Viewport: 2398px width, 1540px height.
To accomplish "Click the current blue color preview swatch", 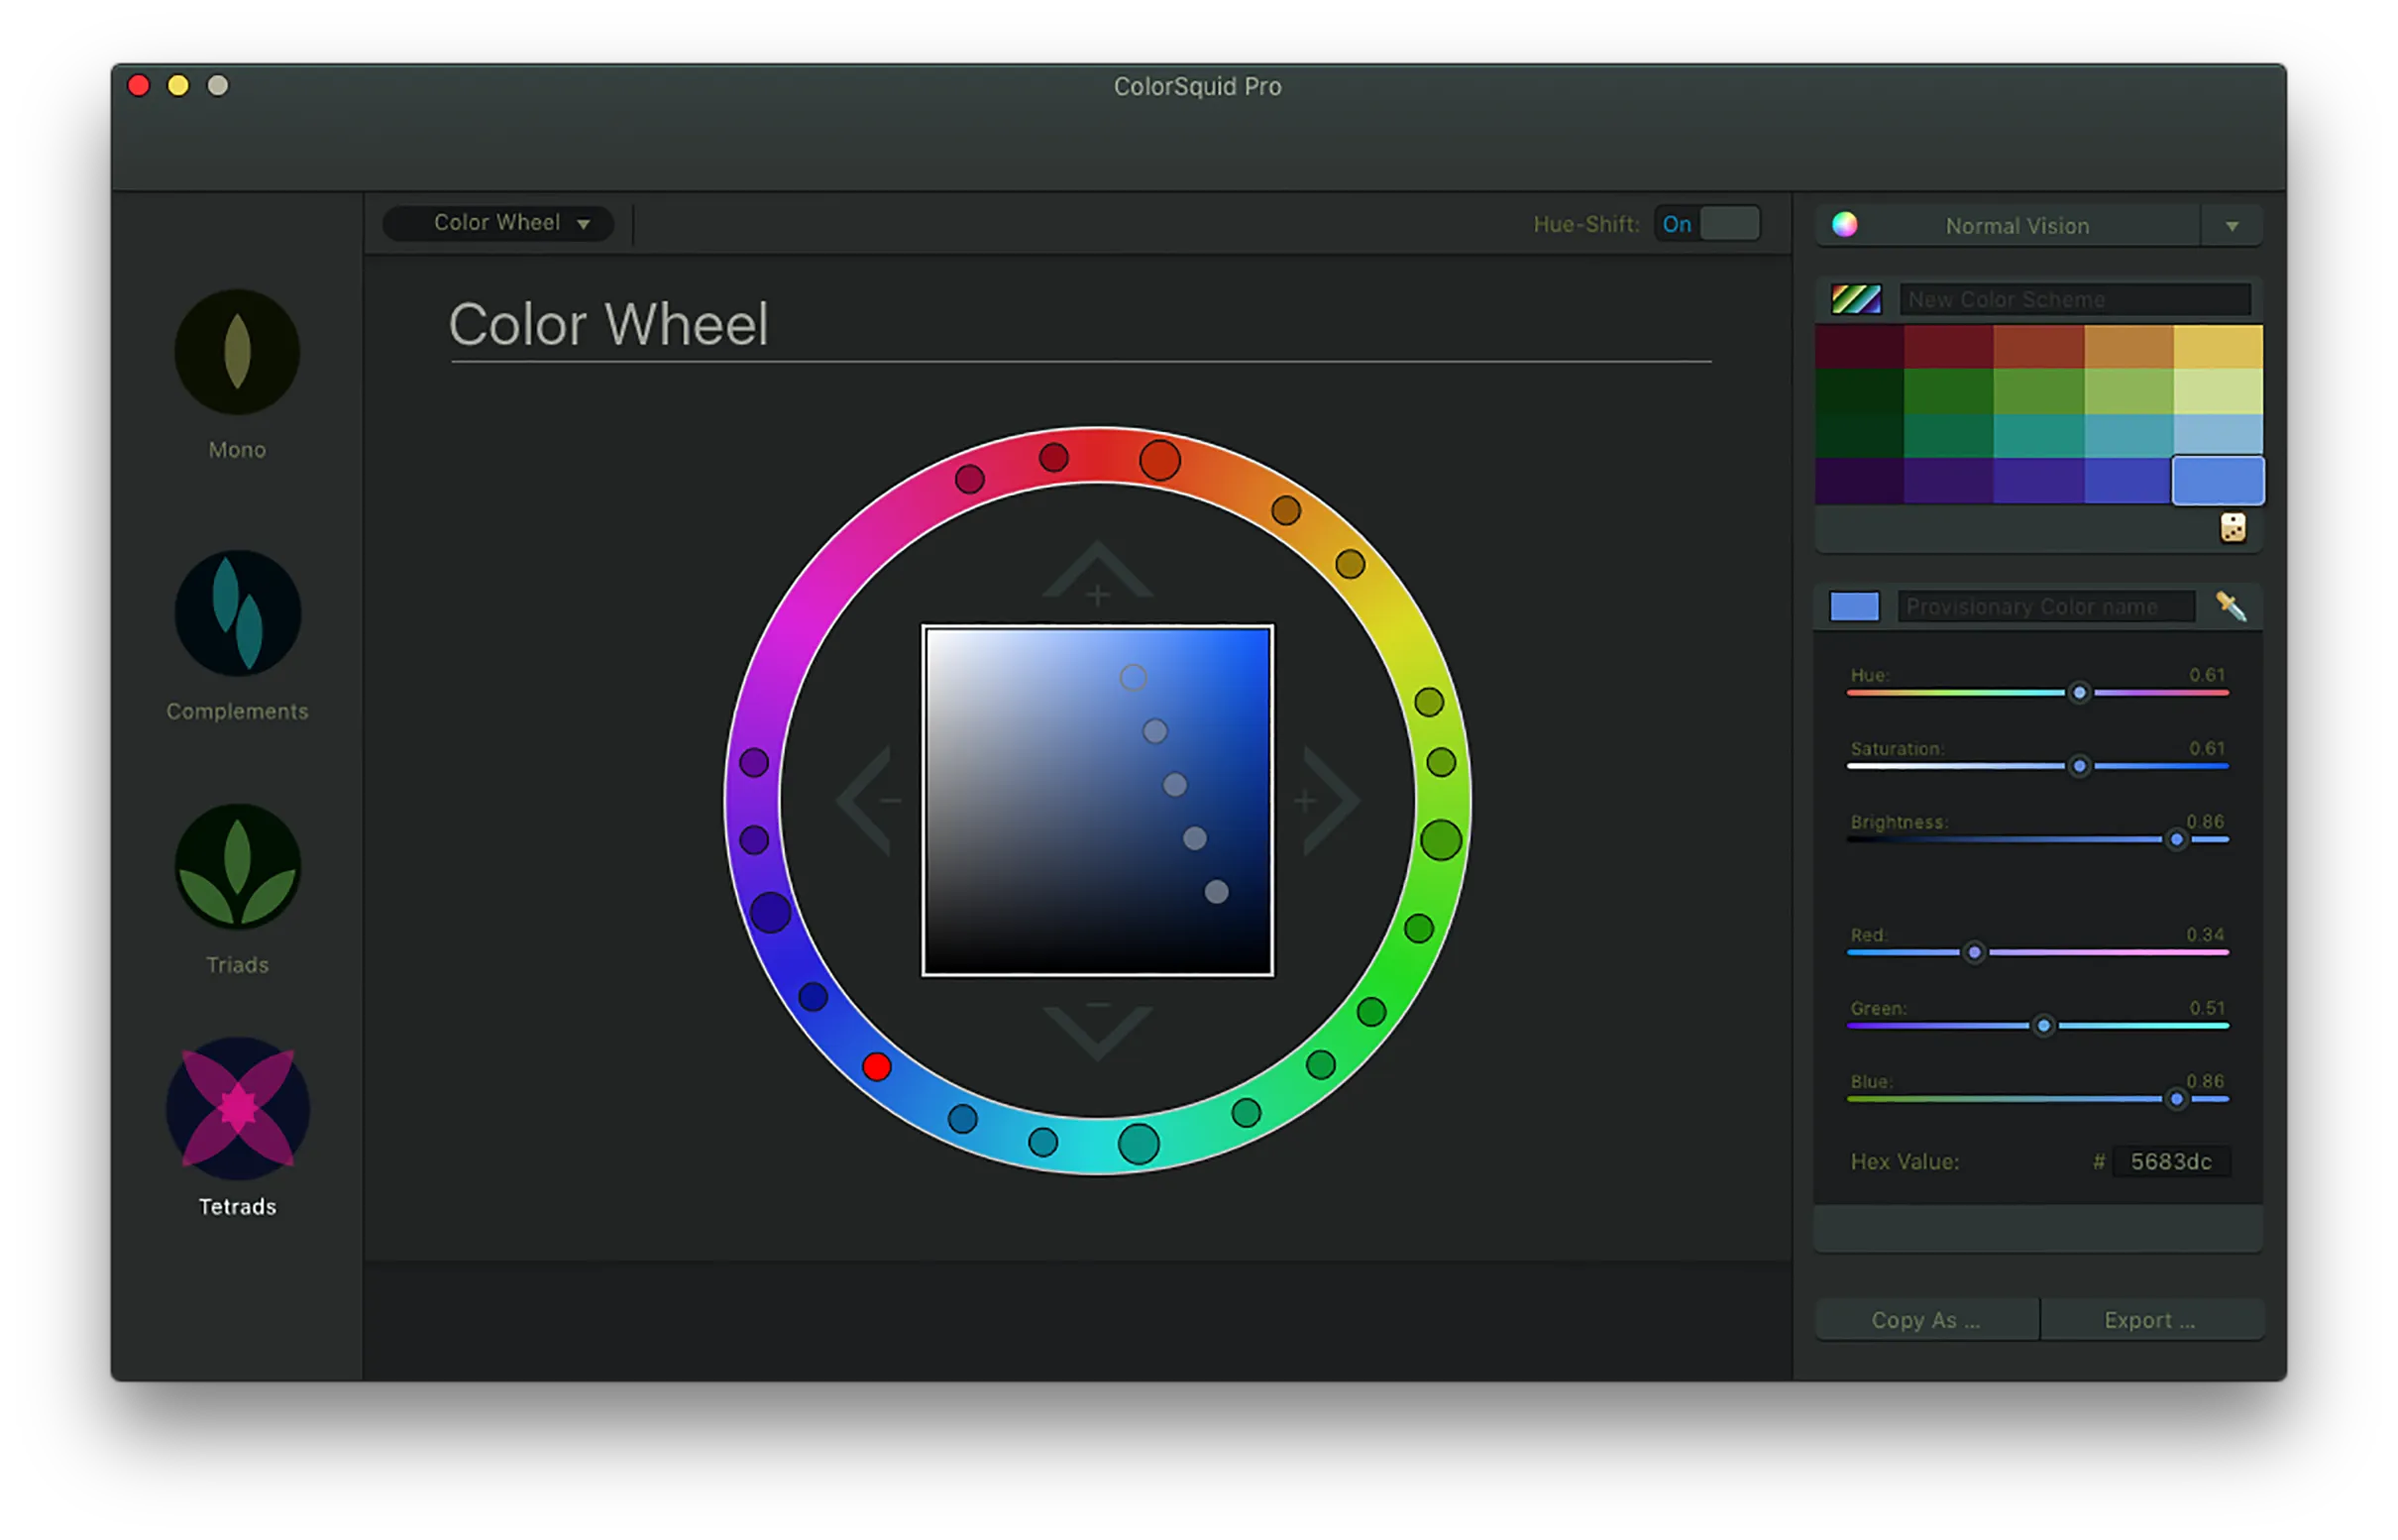I will 1854,607.
